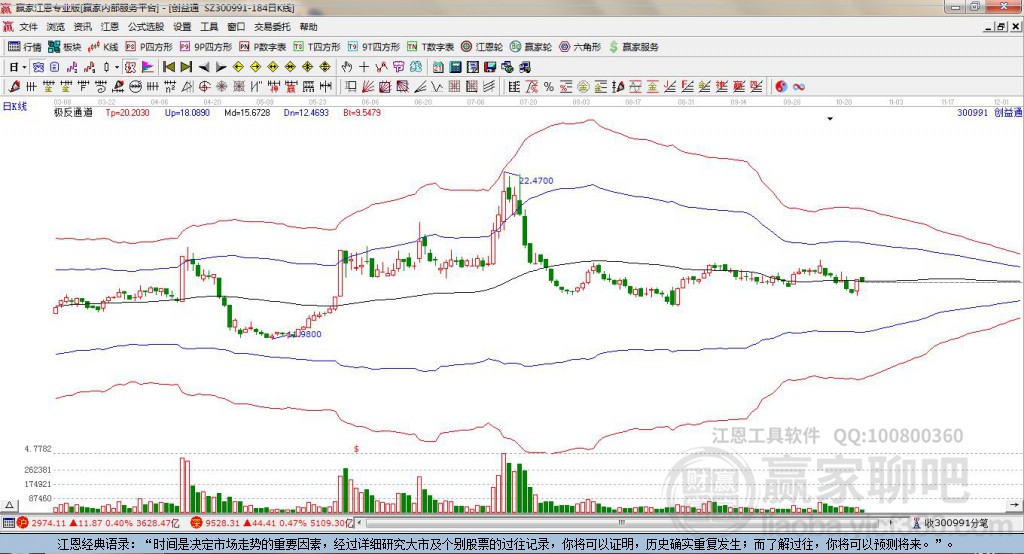1024x554 pixels.
Task: Open the T数字表 tool
Action: [x=430, y=47]
